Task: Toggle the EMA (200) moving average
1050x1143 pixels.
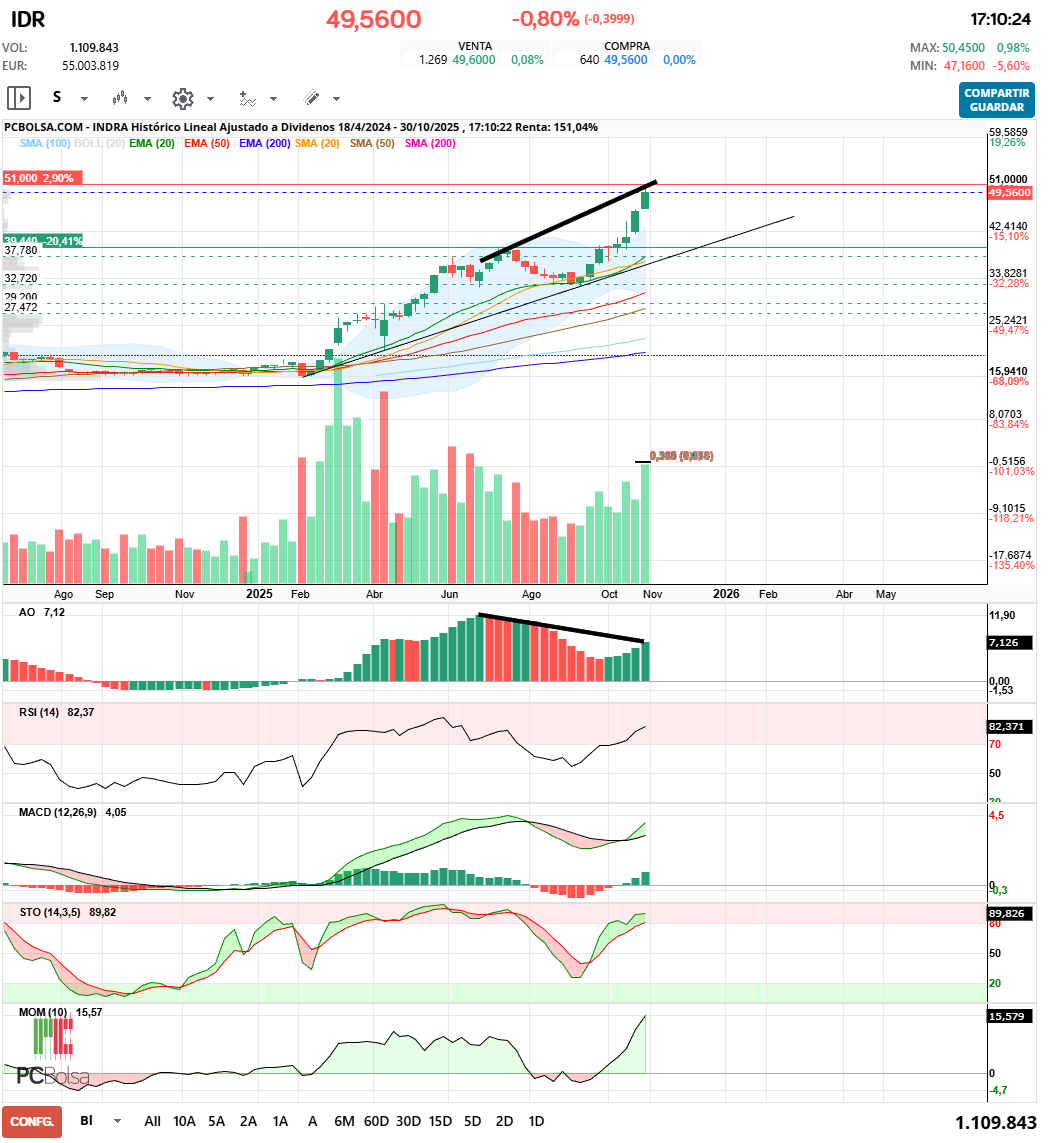Action: click(264, 143)
